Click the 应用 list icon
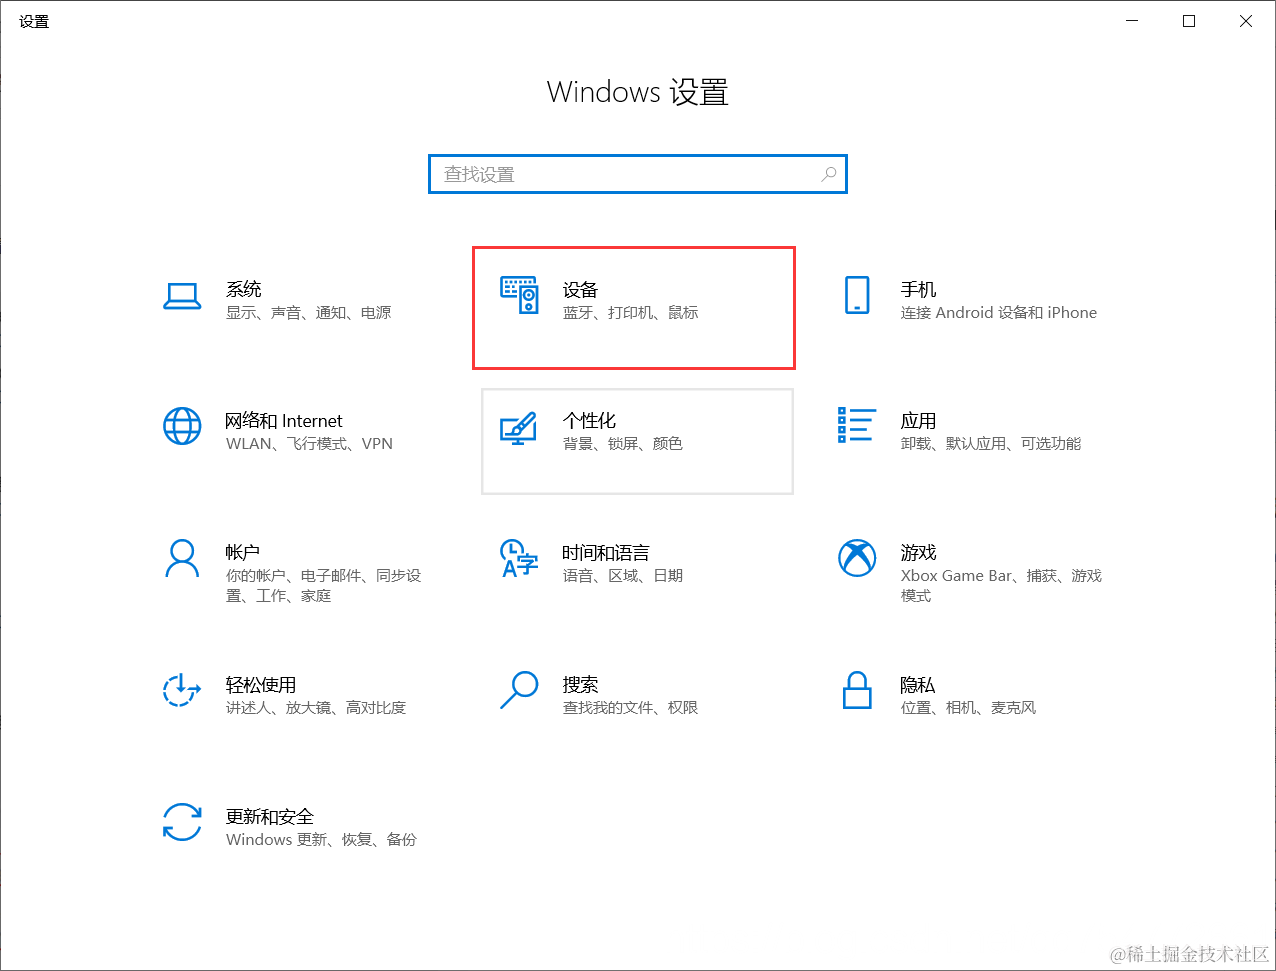This screenshot has height=971, width=1276. pyautogui.click(x=857, y=425)
